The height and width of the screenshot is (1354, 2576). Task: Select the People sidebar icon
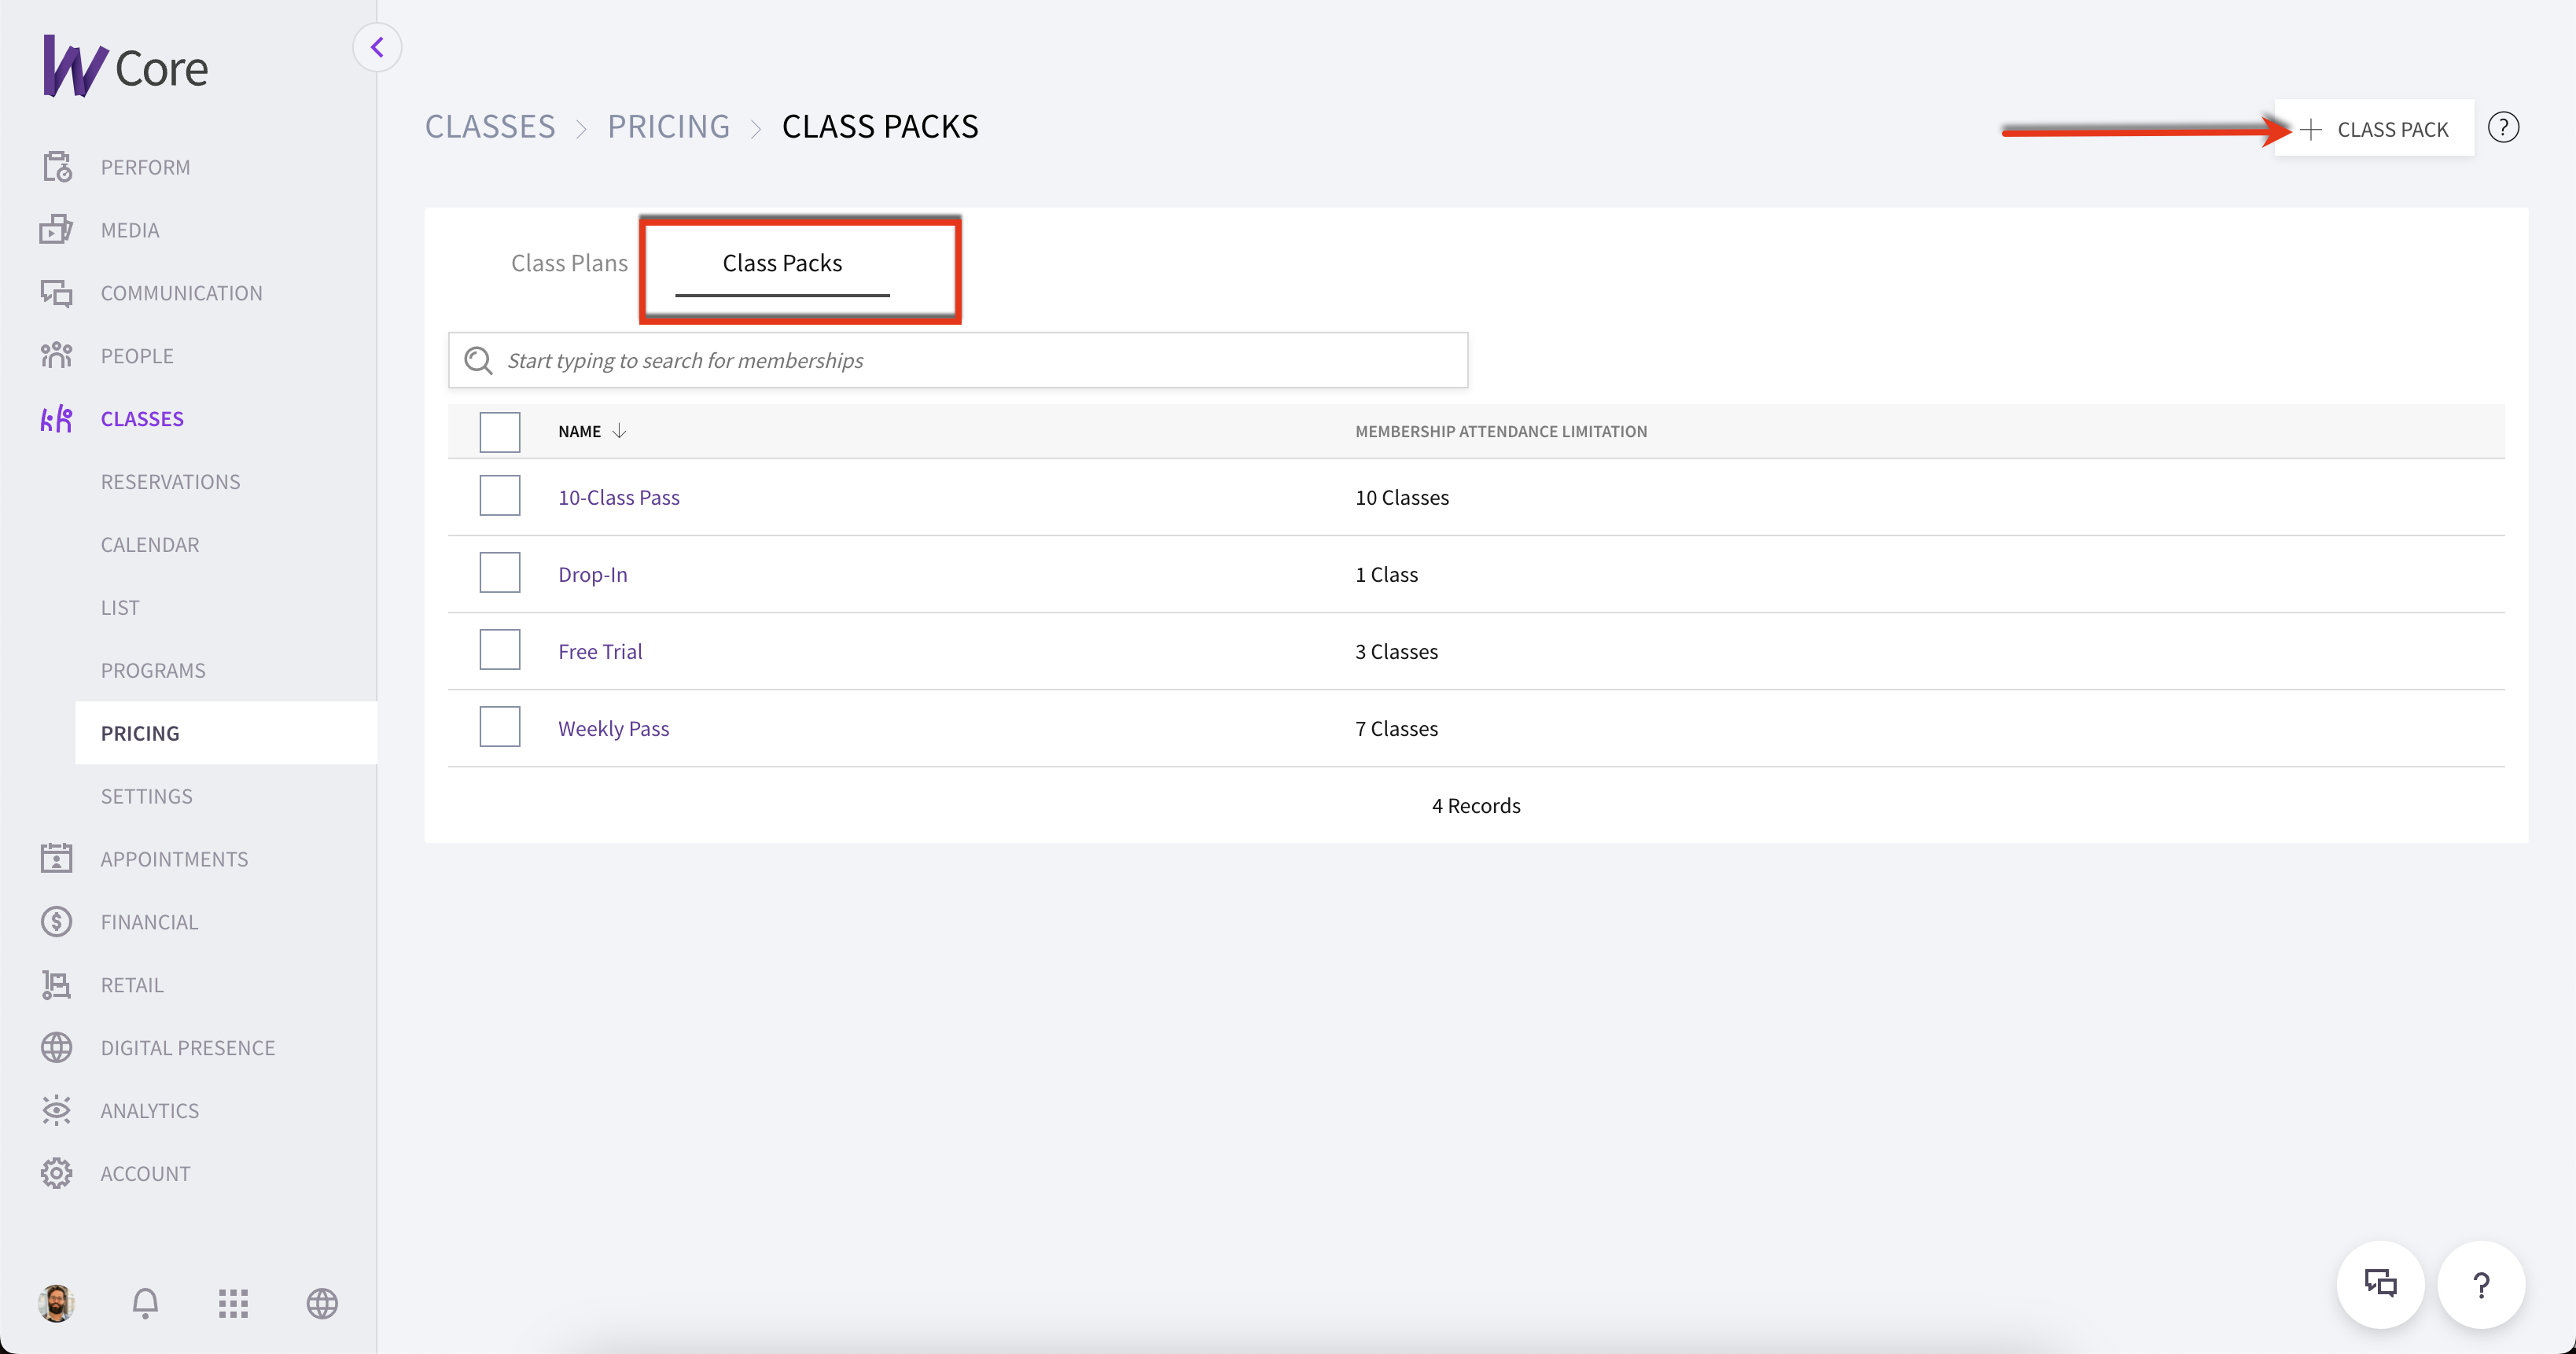pyautogui.click(x=57, y=355)
